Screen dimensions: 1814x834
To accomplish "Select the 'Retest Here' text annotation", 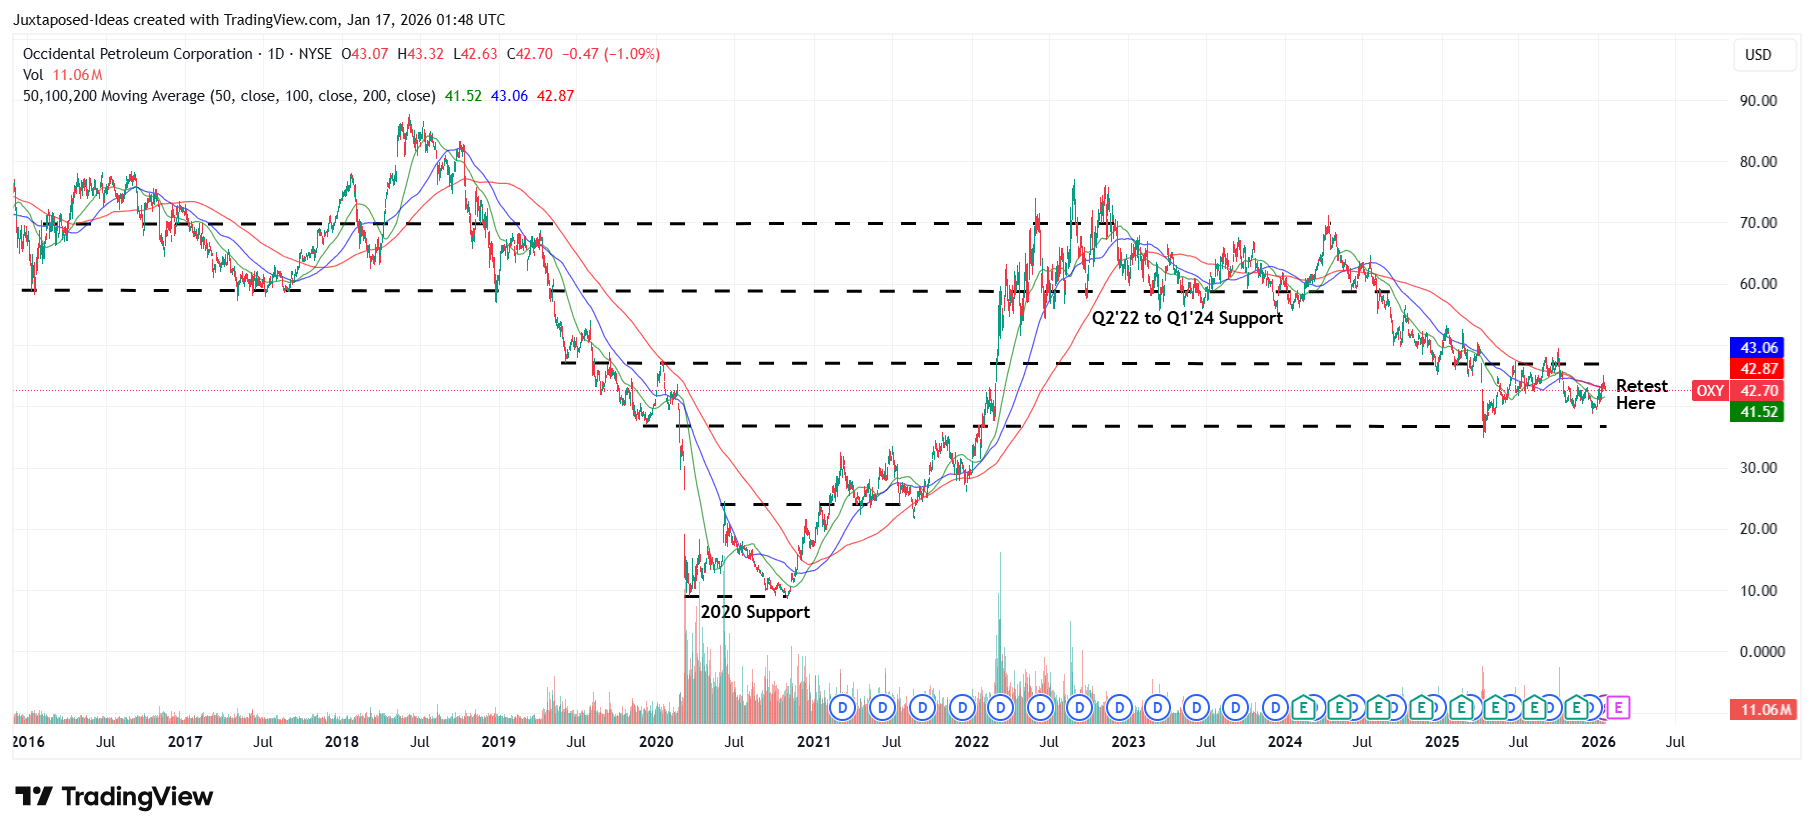I will [1642, 394].
